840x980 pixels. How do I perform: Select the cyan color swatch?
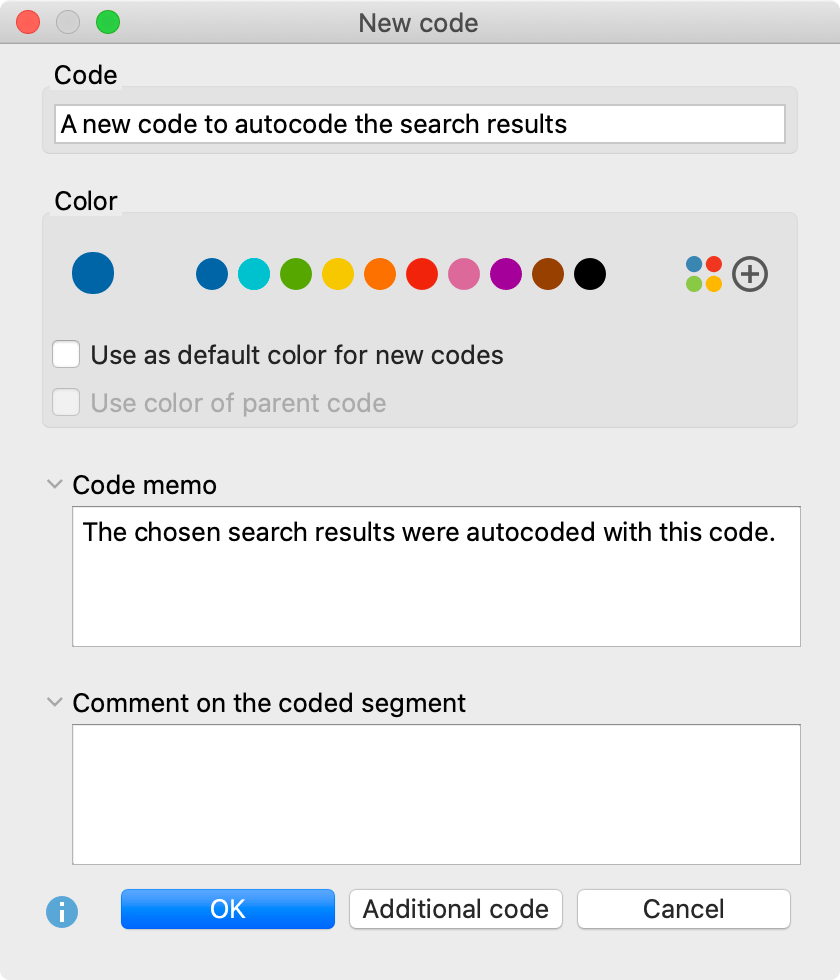pyautogui.click(x=254, y=274)
